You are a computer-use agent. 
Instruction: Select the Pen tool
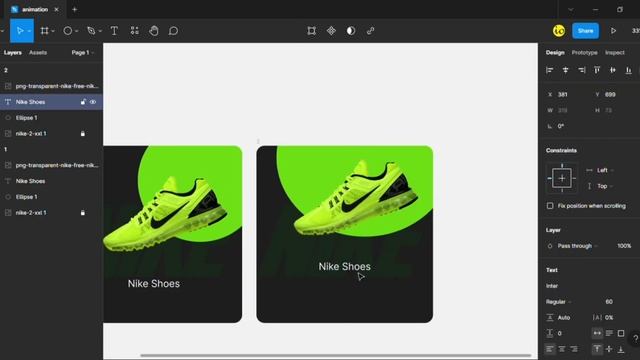click(x=91, y=31)
